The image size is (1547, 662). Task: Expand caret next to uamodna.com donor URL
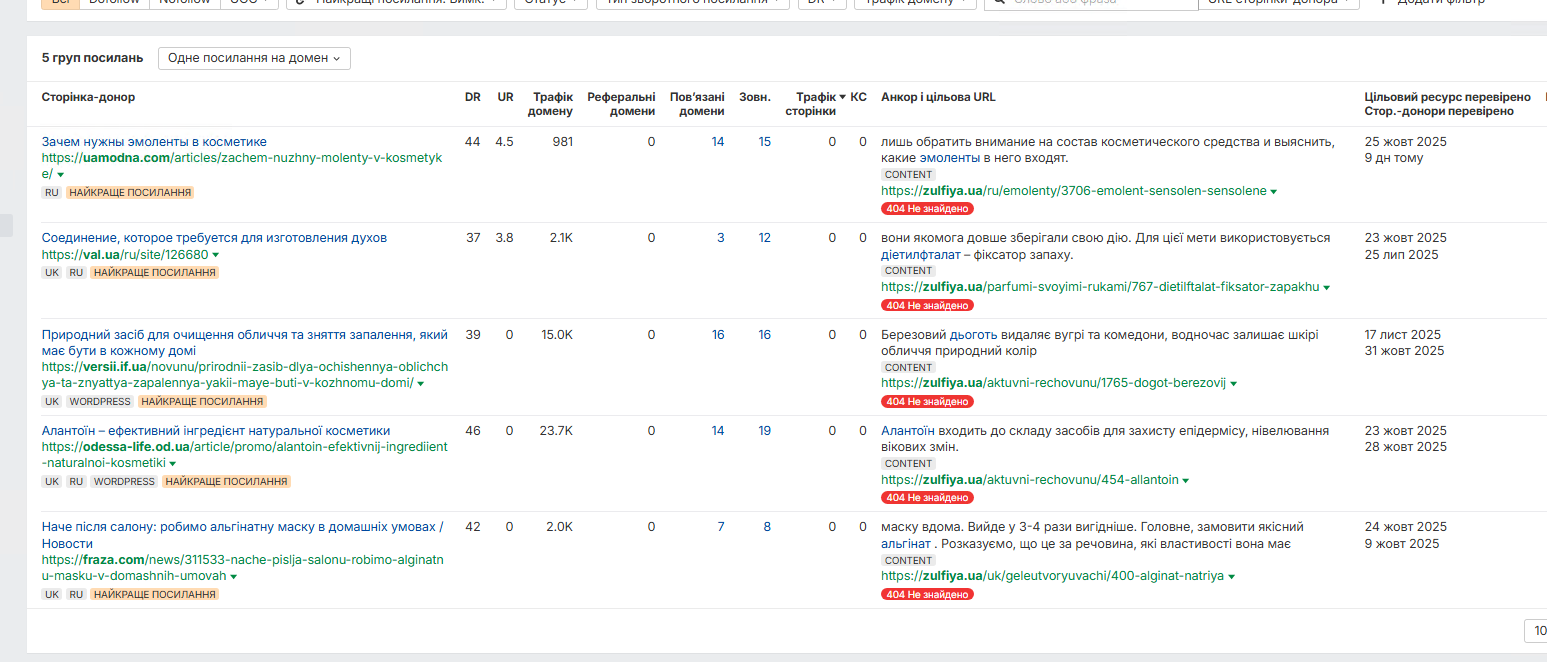[x=61, y=175]
